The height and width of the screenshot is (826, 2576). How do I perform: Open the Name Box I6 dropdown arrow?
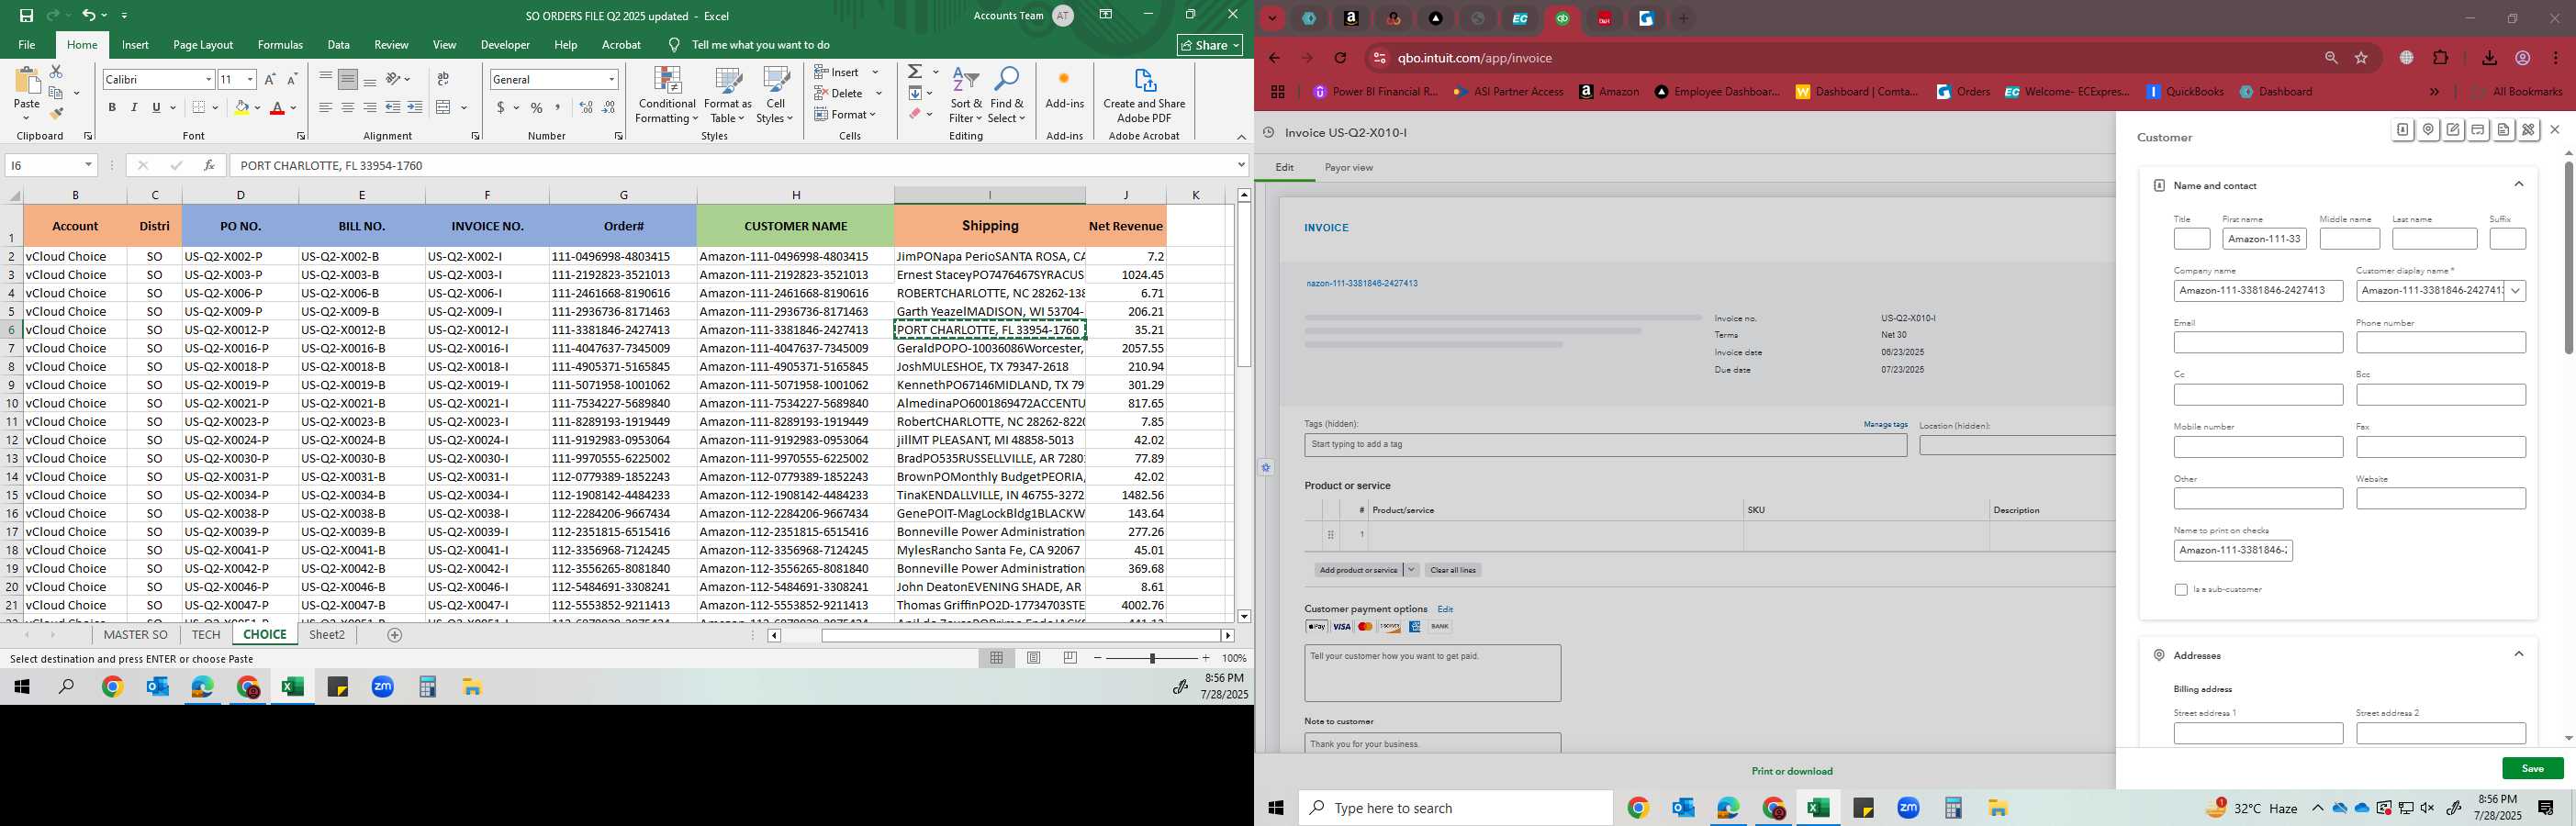click(89, 165)
